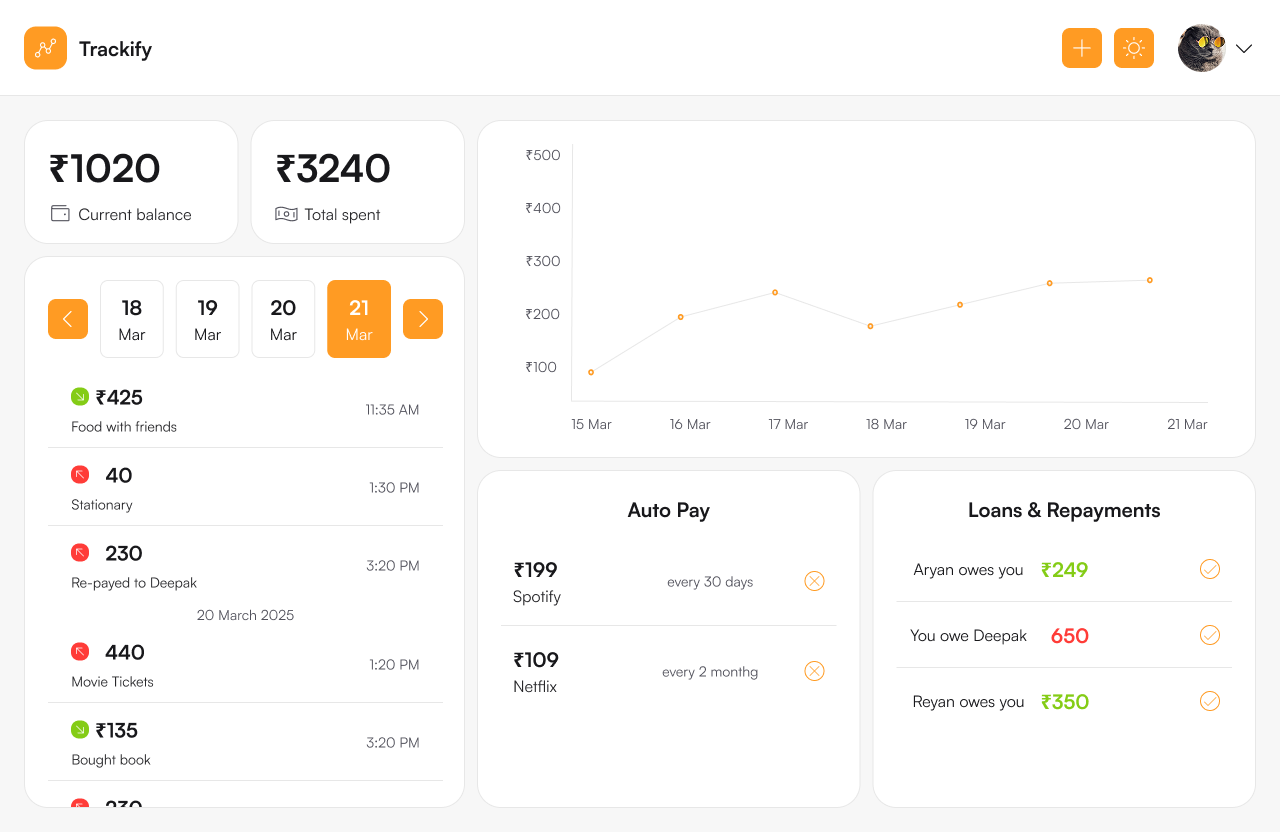The image size is (1280, 832).
Task: Select the 21 Mar date tab
Action: point(359,319)
